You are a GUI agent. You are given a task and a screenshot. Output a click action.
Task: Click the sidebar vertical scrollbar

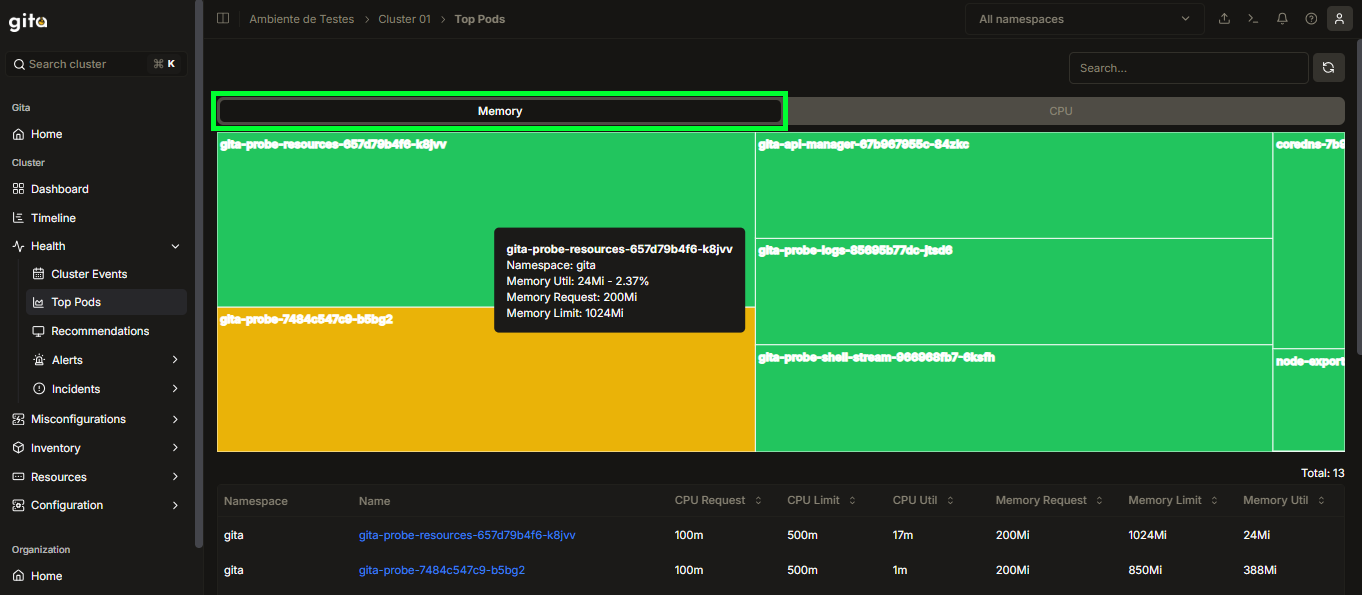198,275
